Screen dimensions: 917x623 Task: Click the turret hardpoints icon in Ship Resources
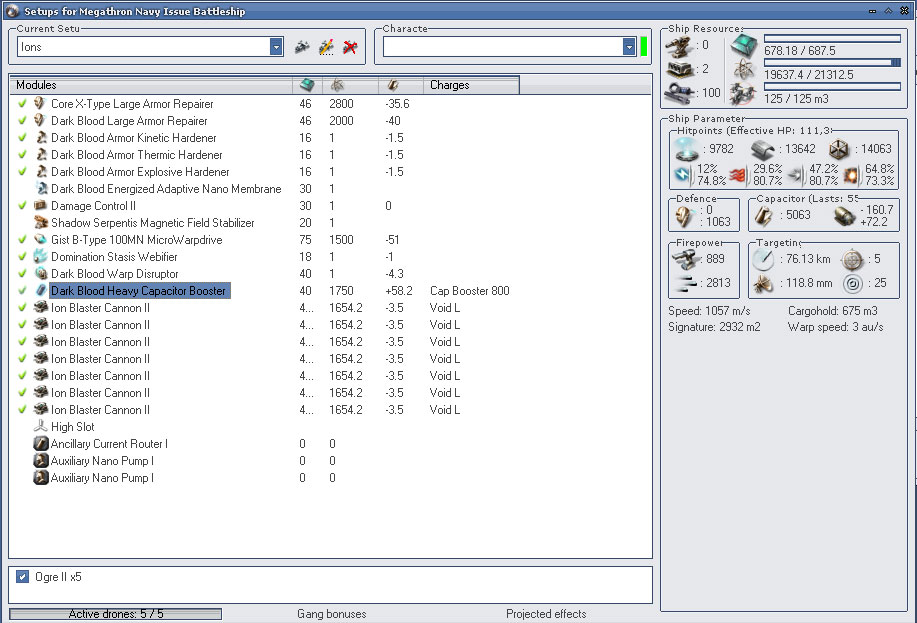pyautogui.click(x=680, y=46)
